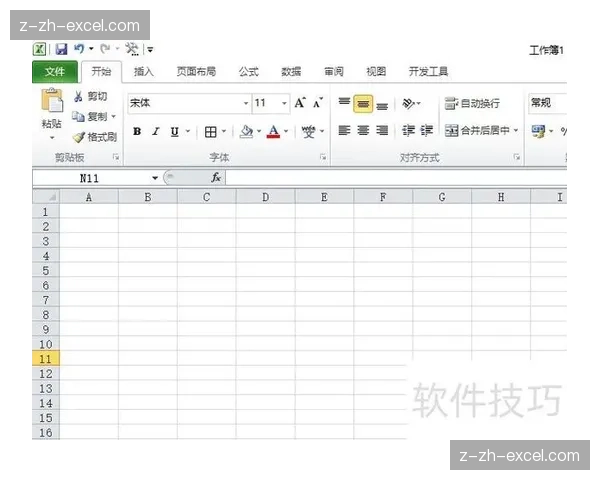The image size is (600, 480).
Task: Open the 文件 (File) tab
Action: (x=55, y=72)
